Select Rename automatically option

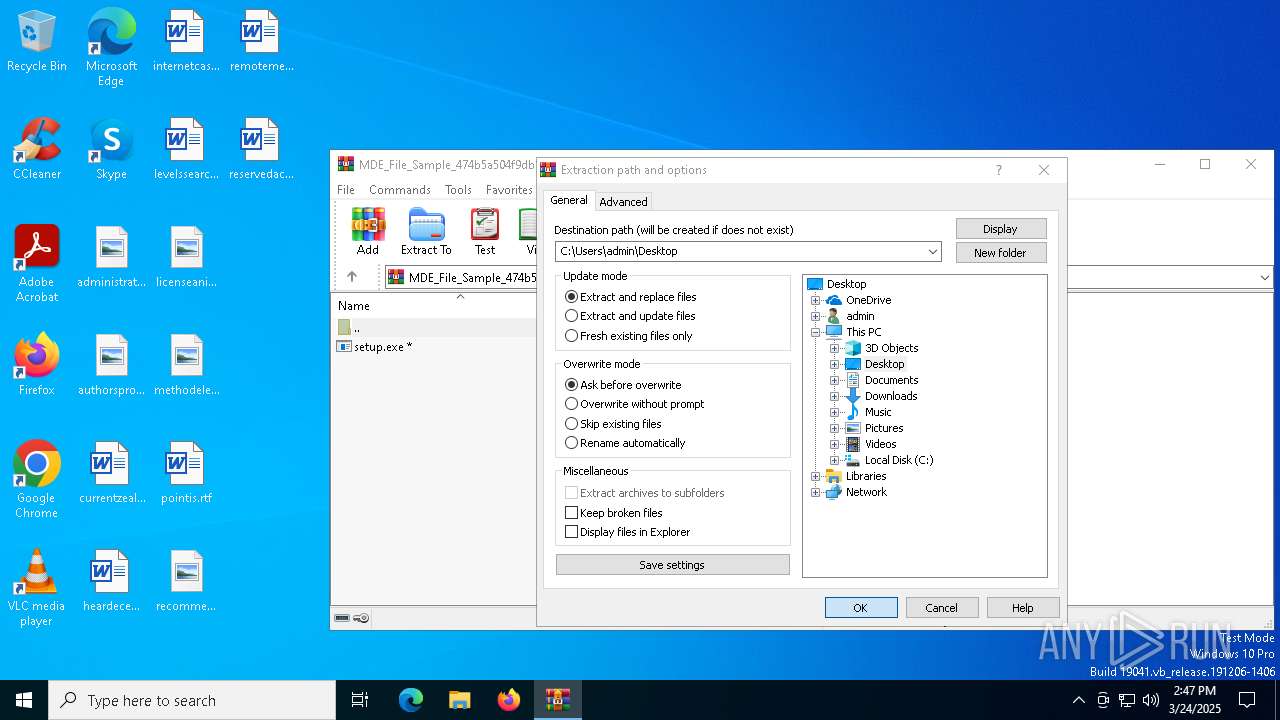pyautogui.click(x=626, y=443)
